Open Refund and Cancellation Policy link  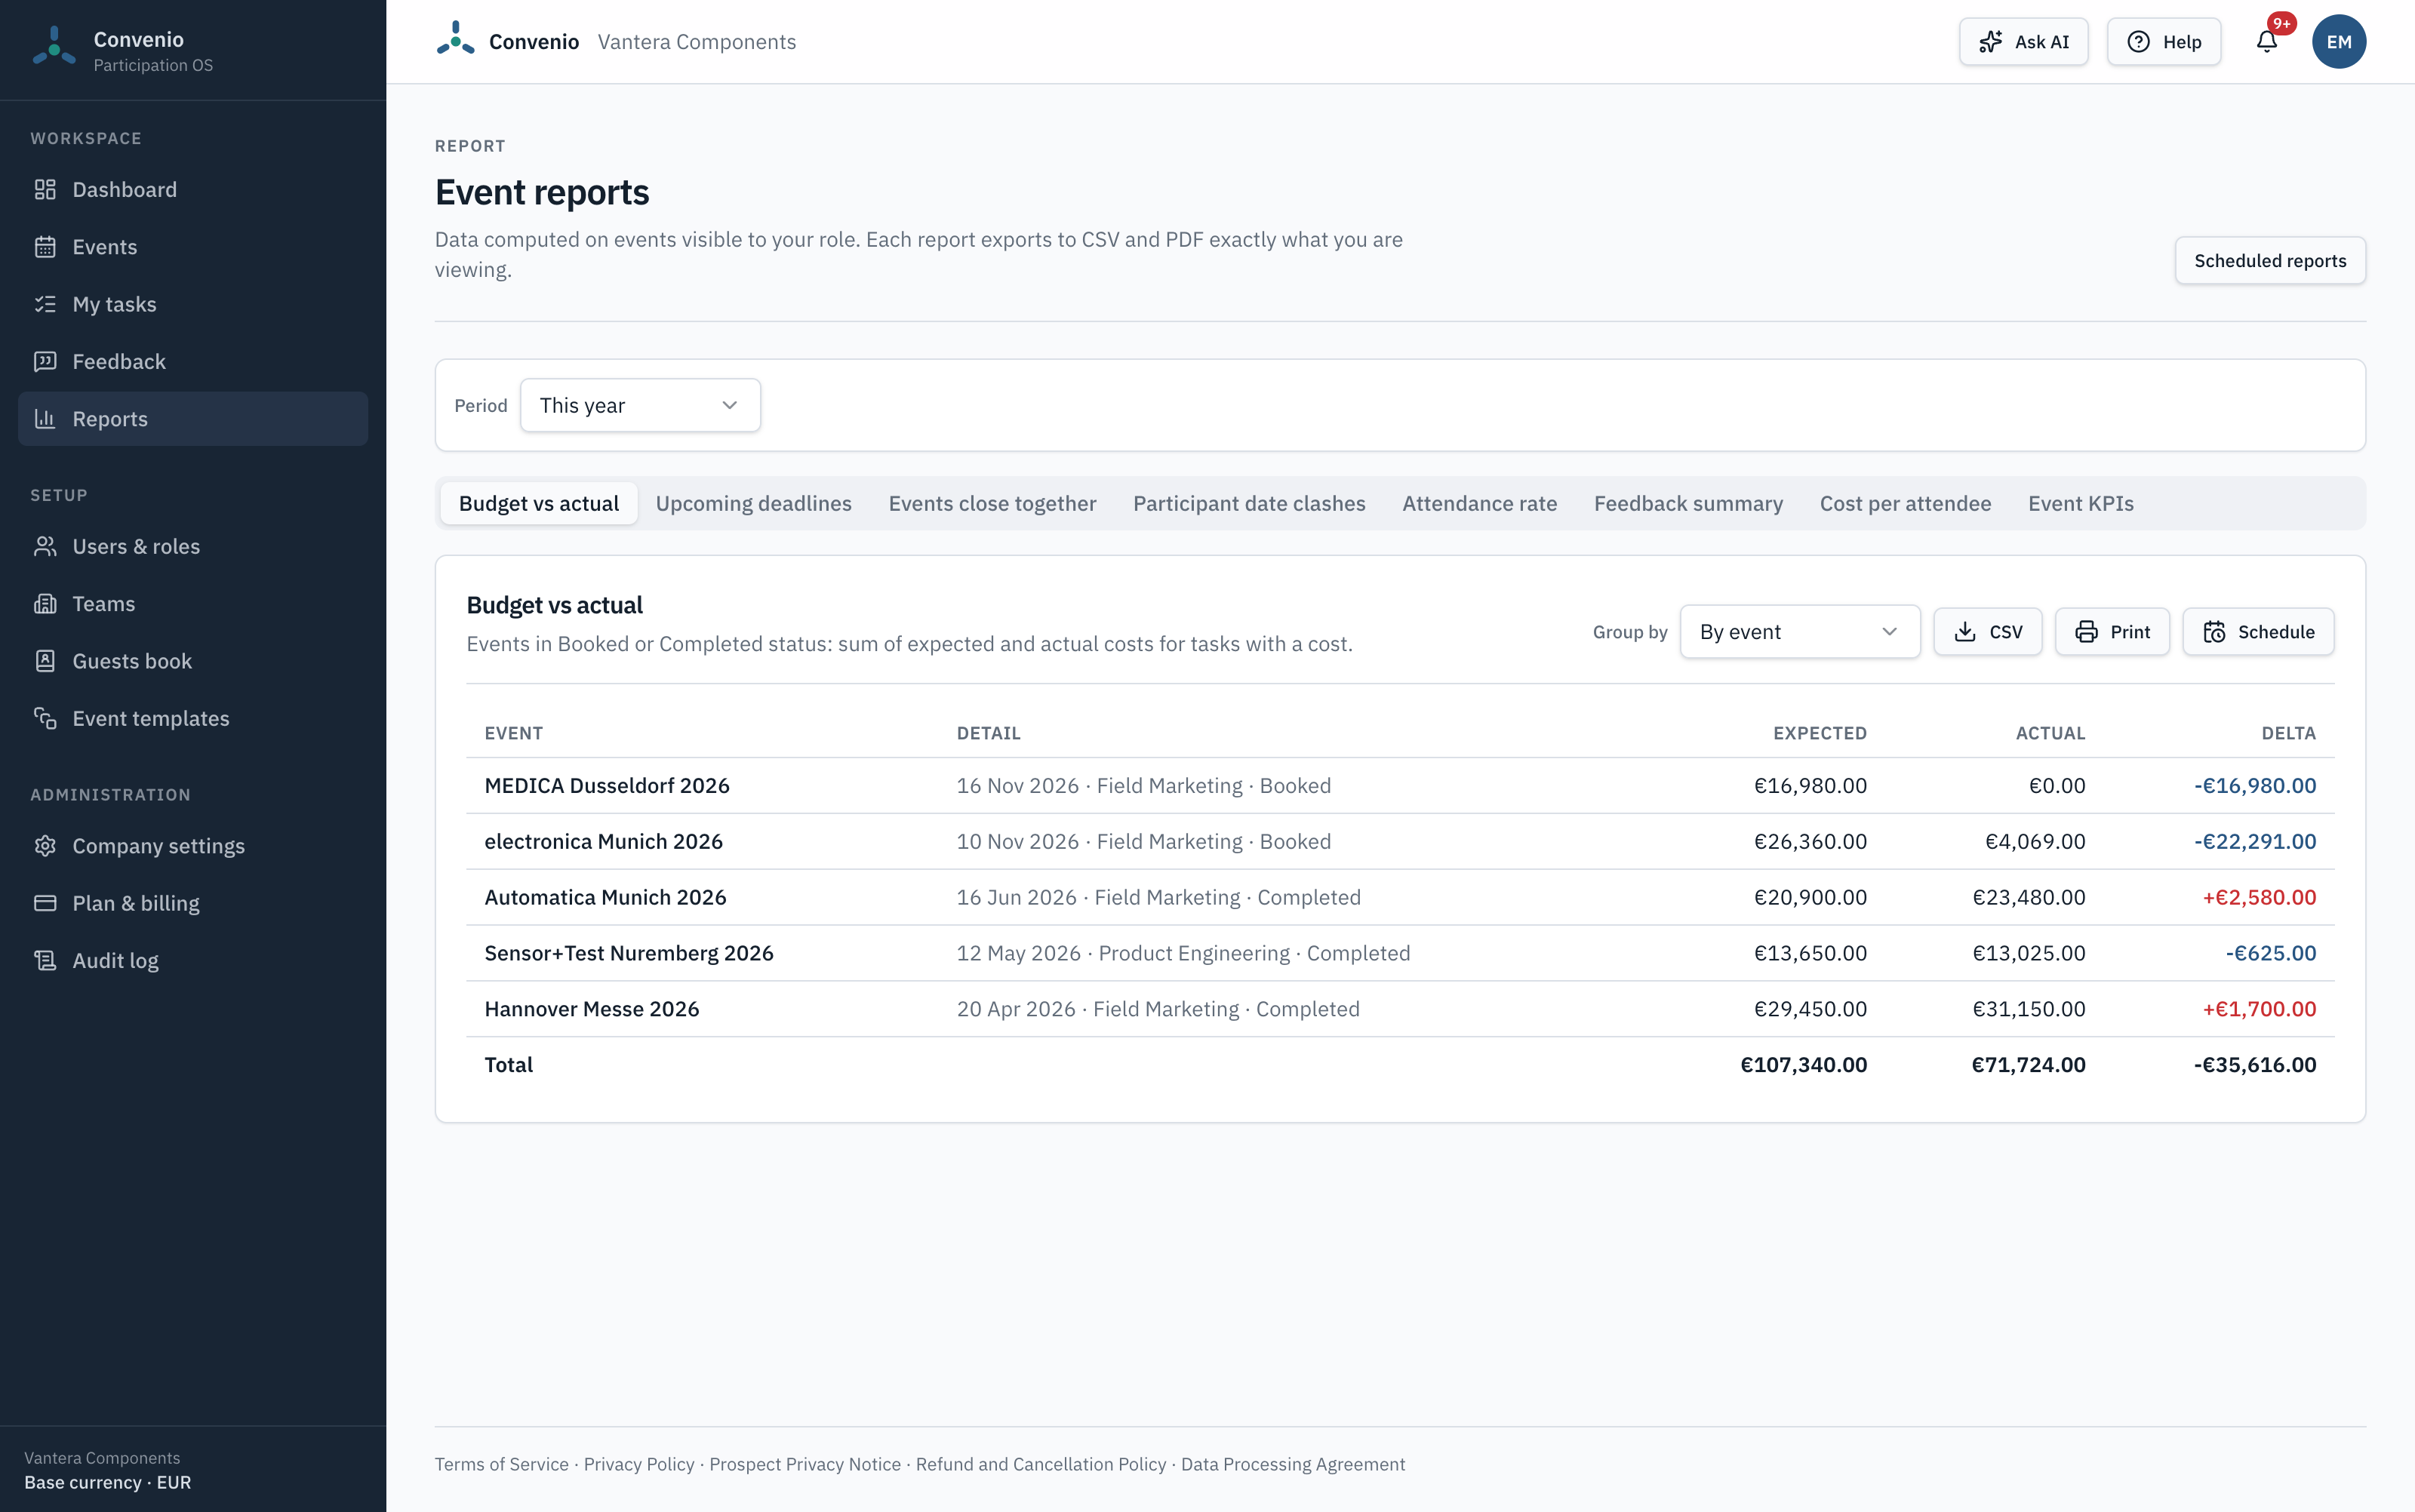1041,1464
